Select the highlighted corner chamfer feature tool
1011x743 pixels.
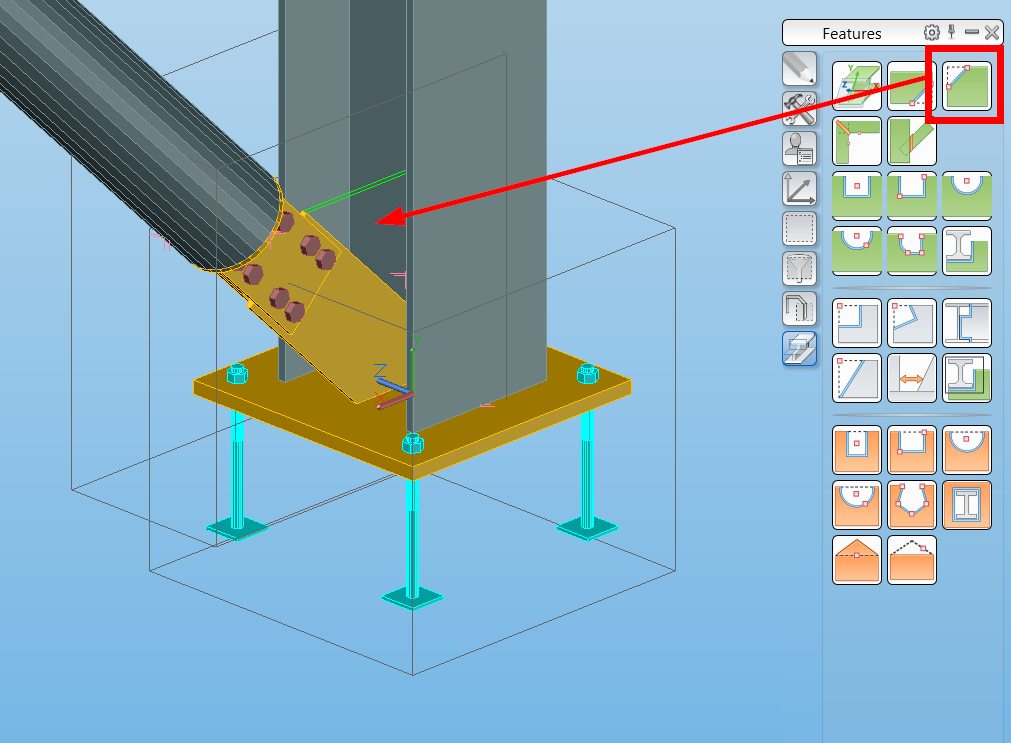(x=965, y=85)
